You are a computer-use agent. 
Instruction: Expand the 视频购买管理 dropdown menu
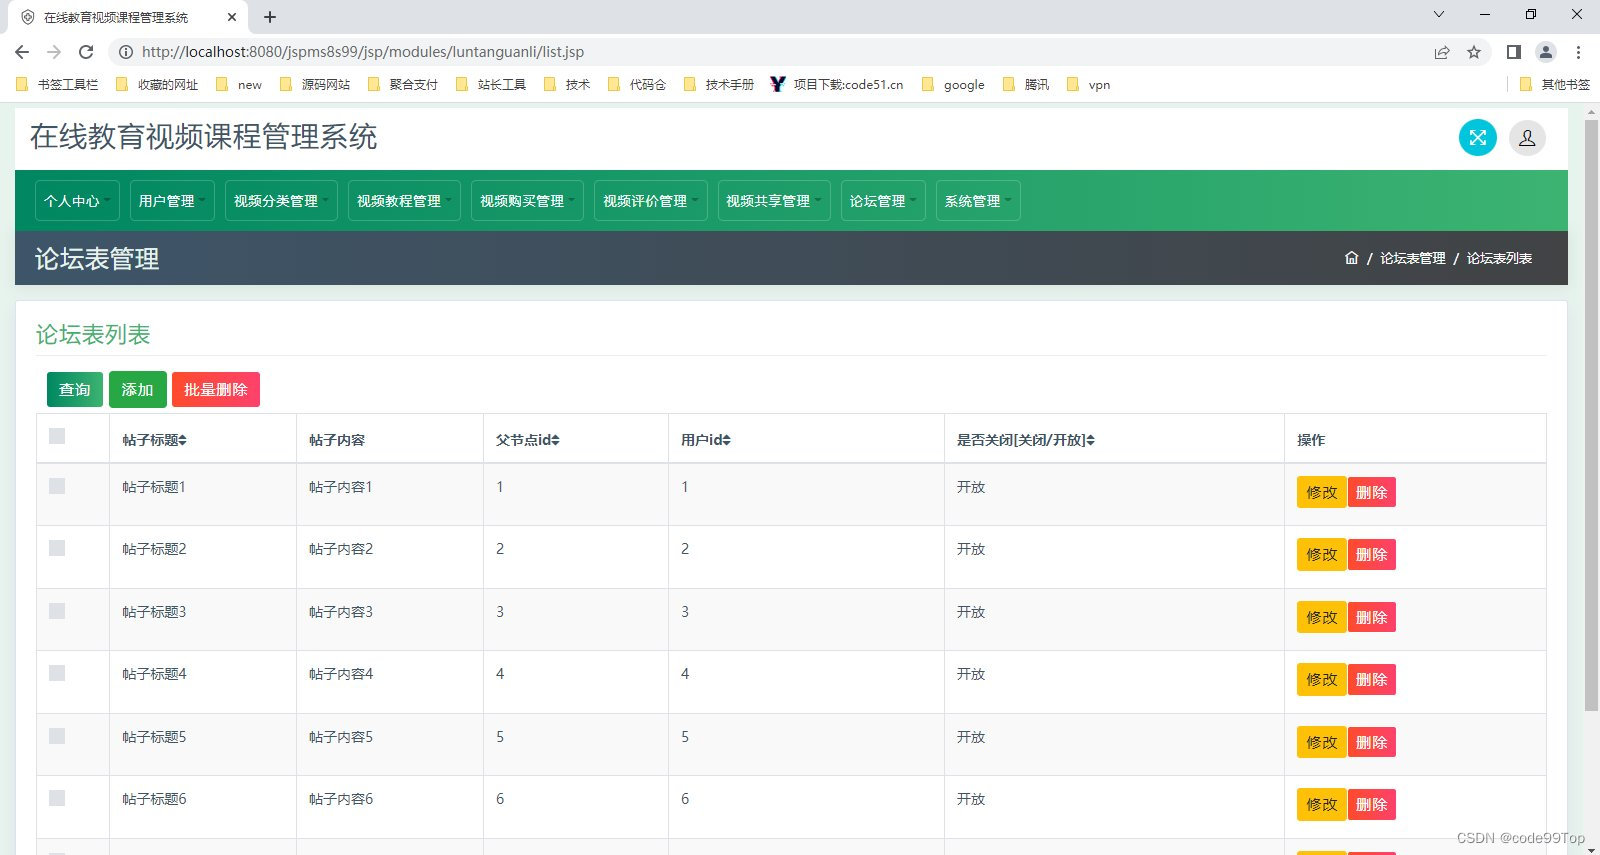[x=527, y=201]
